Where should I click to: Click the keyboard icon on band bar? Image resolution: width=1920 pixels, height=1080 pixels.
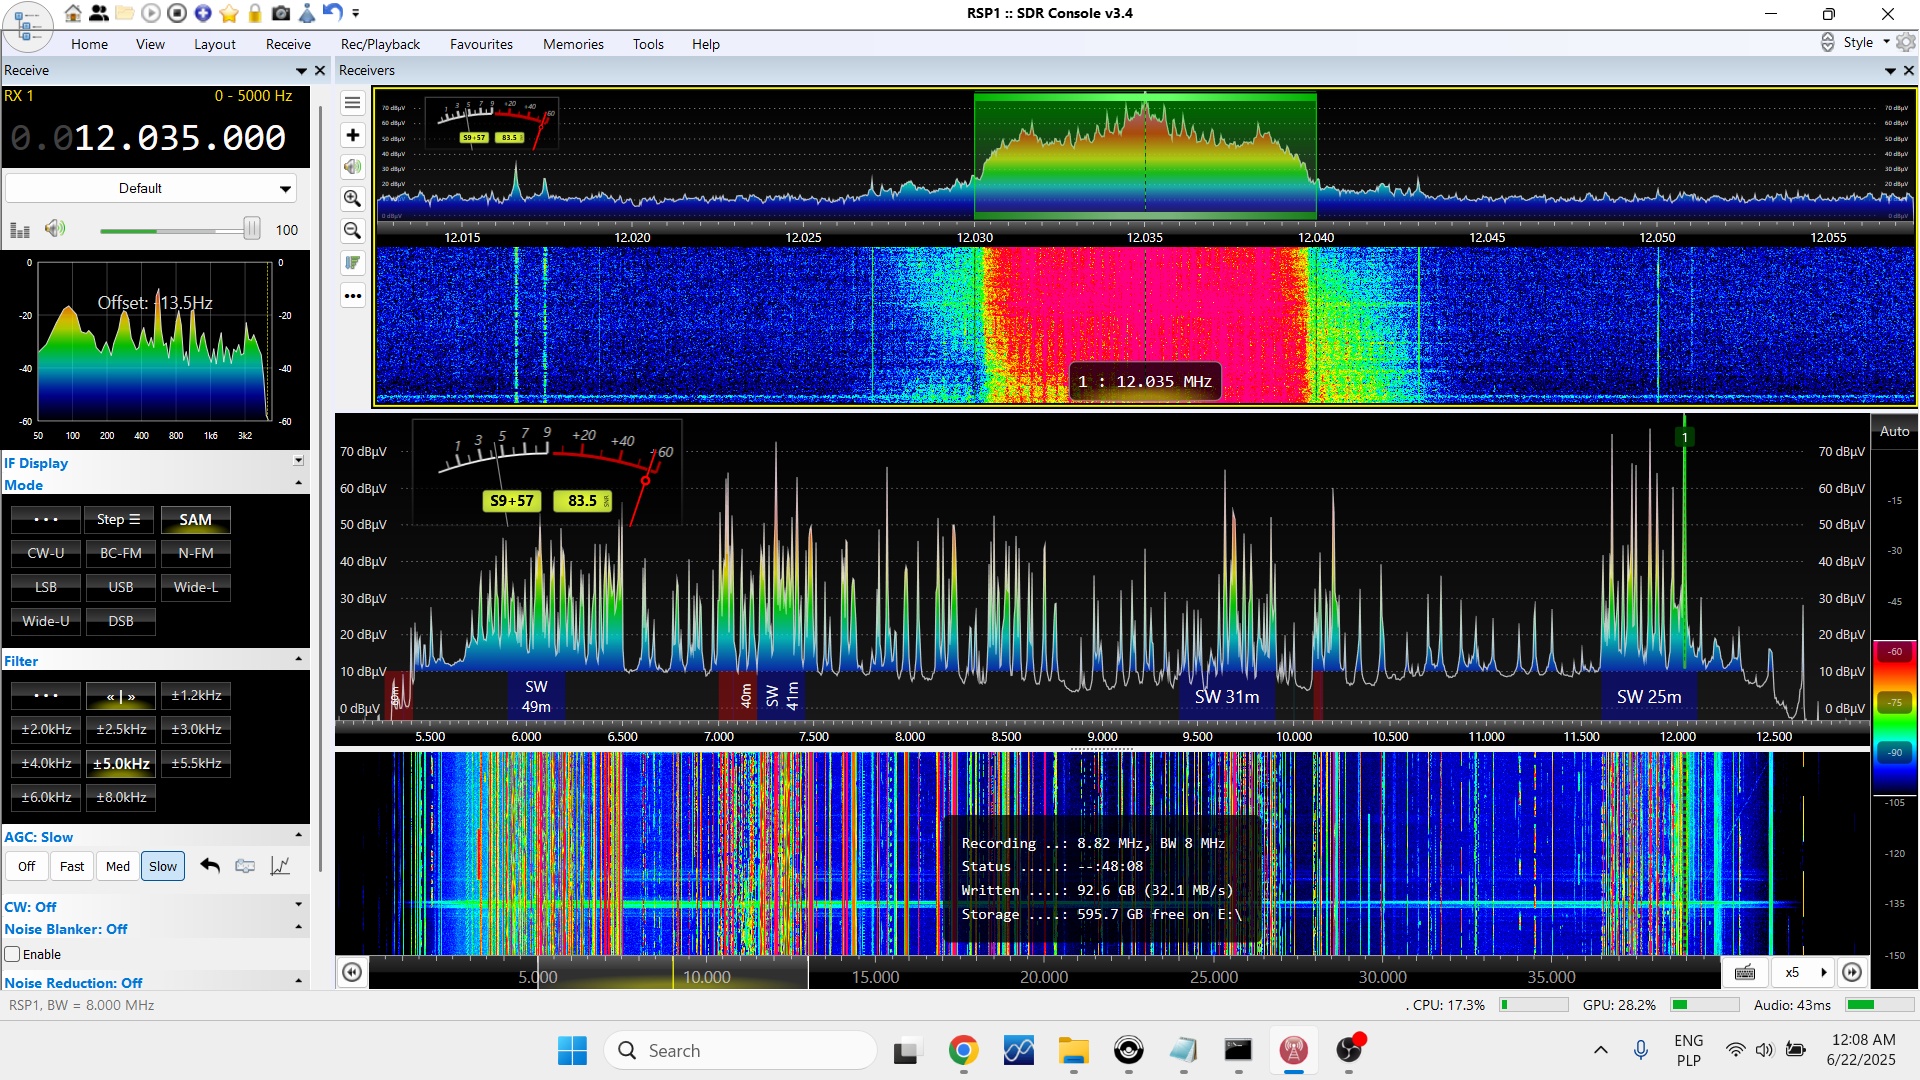(x=1745, y=972)
